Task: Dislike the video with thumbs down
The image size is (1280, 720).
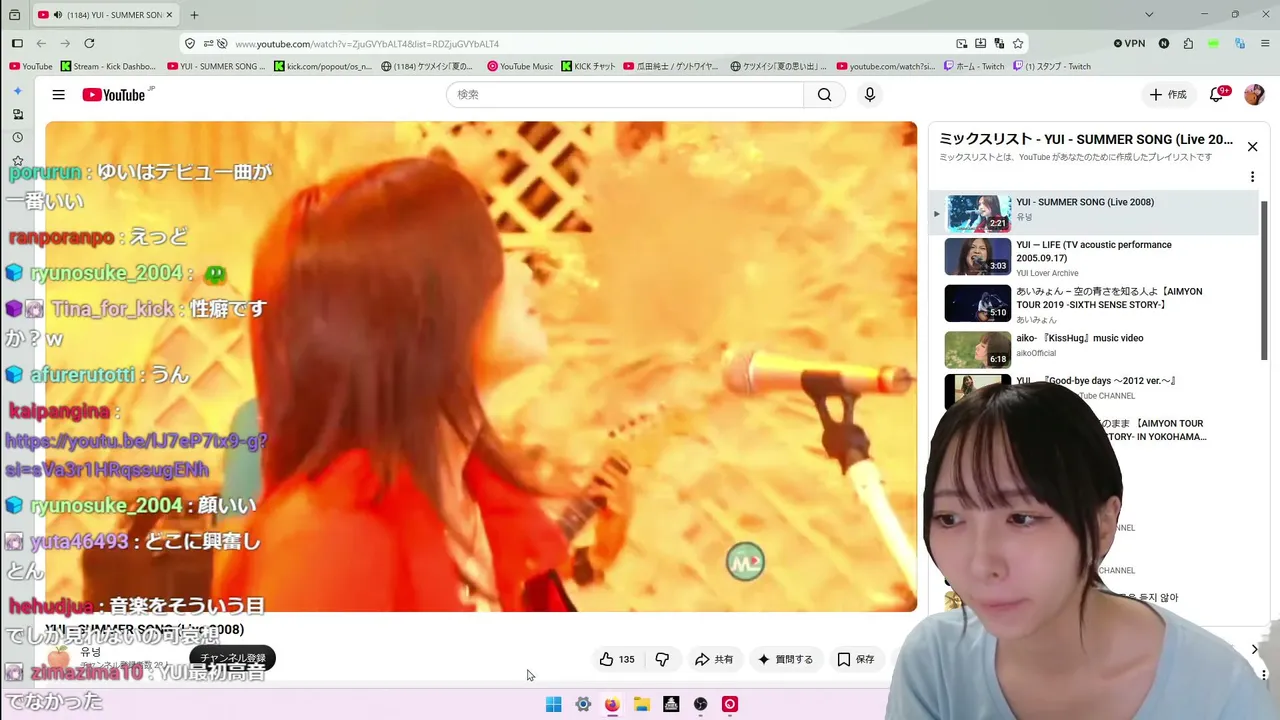Action: (x=662, y=659)
